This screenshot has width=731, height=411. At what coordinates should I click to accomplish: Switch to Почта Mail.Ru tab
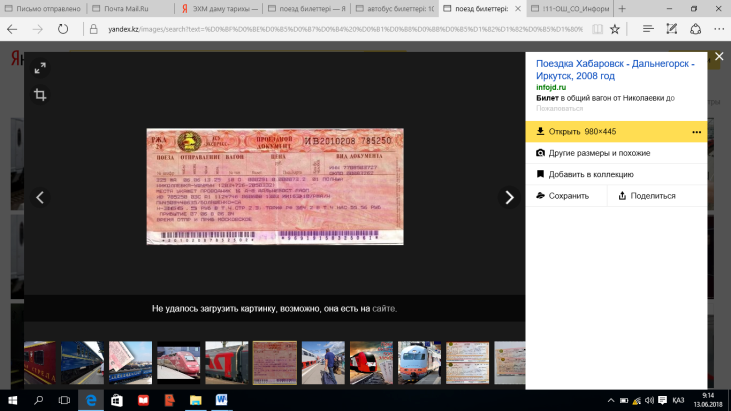(131, 8)
